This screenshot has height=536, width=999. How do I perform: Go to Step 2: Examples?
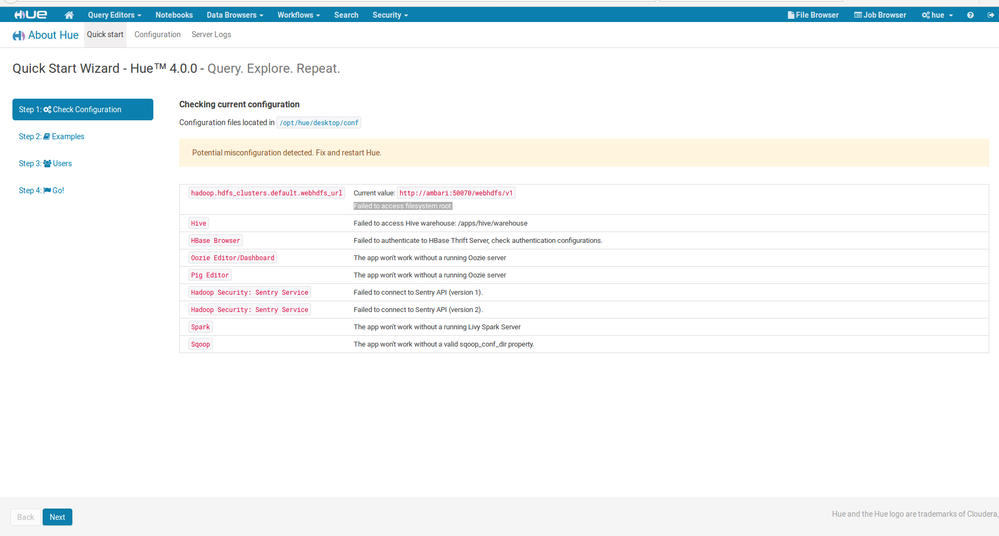tap(52, 136)
